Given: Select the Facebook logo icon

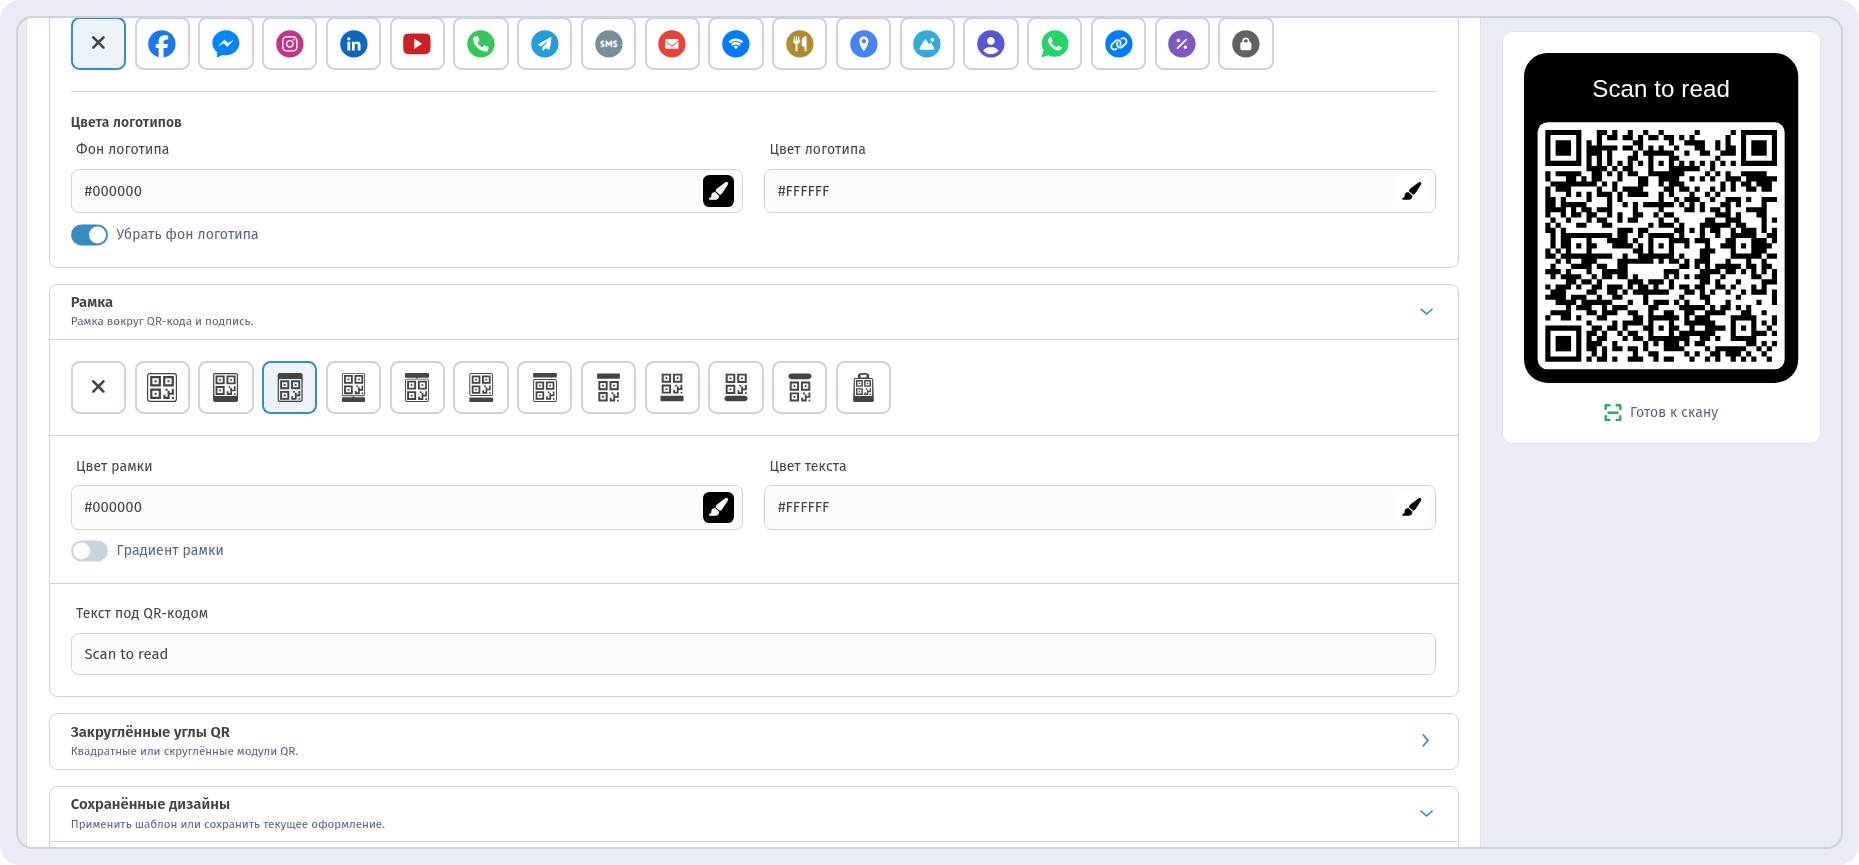Looking at the screenshot, I should [162, 44].
